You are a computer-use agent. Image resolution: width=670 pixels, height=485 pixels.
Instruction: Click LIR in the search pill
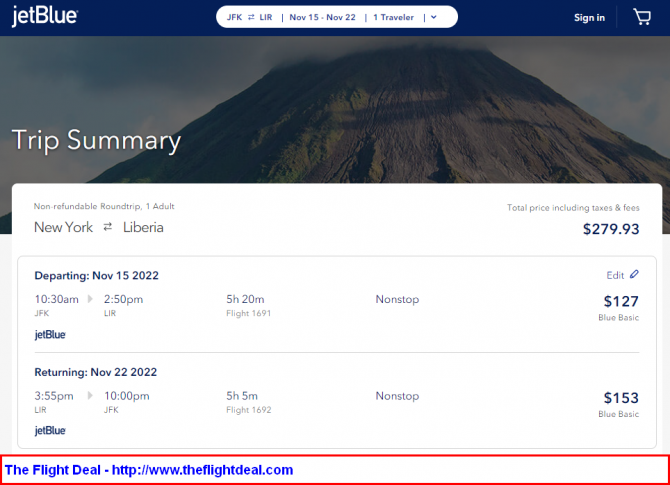pos(266,17)
